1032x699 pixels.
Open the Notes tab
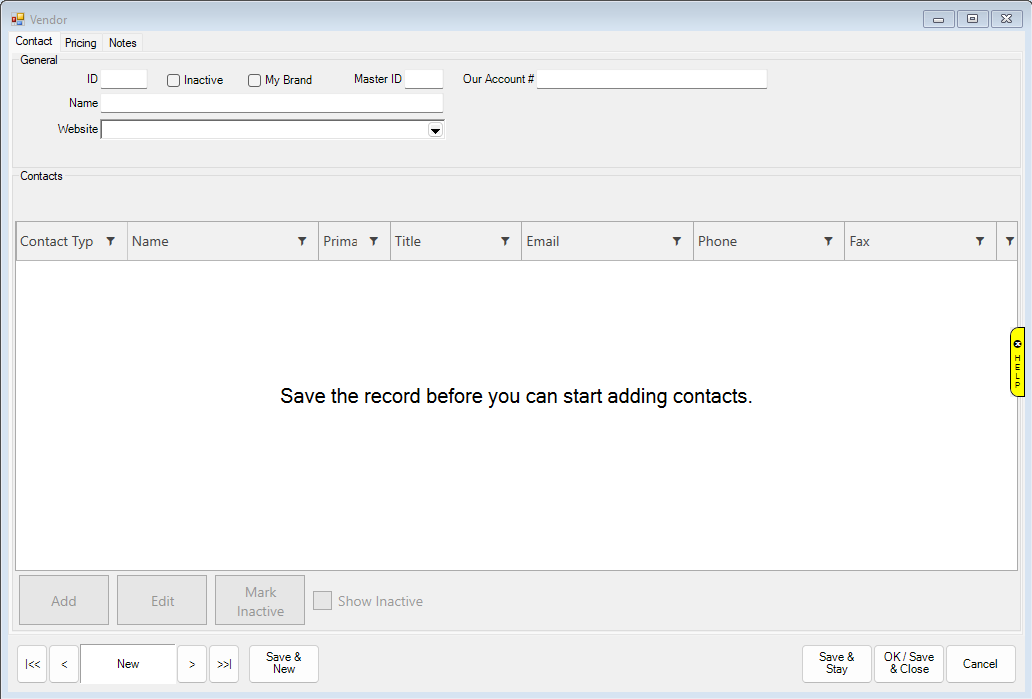[x=123, y=43]
